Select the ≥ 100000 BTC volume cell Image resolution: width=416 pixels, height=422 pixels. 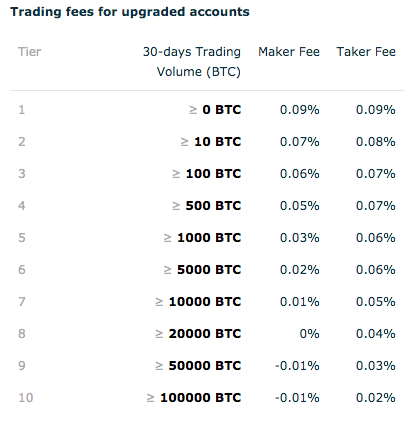(x=194, y=398)
